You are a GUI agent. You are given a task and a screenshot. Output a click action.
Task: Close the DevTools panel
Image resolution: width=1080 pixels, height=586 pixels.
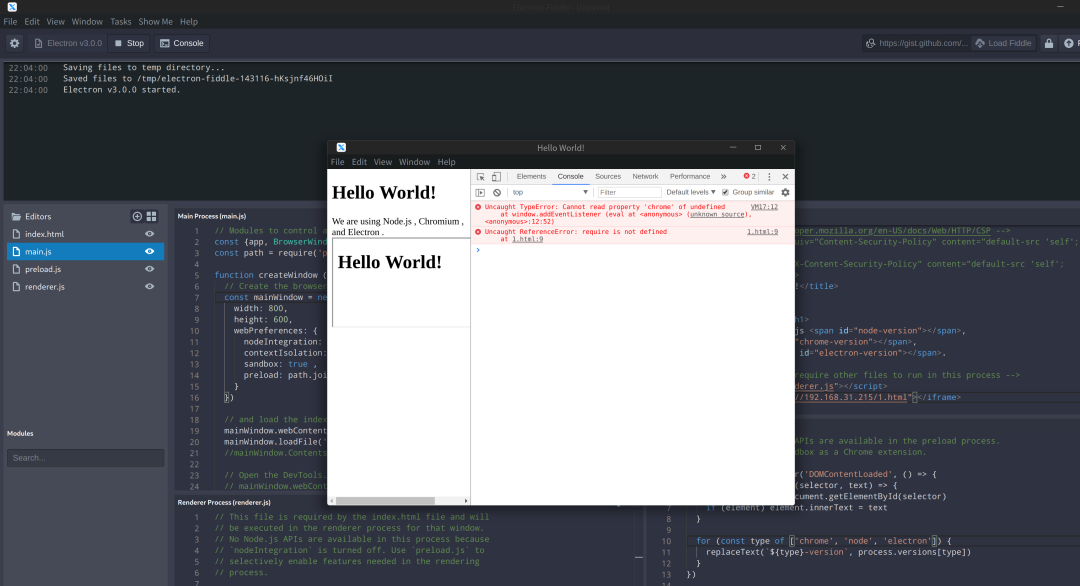point(785,177)
